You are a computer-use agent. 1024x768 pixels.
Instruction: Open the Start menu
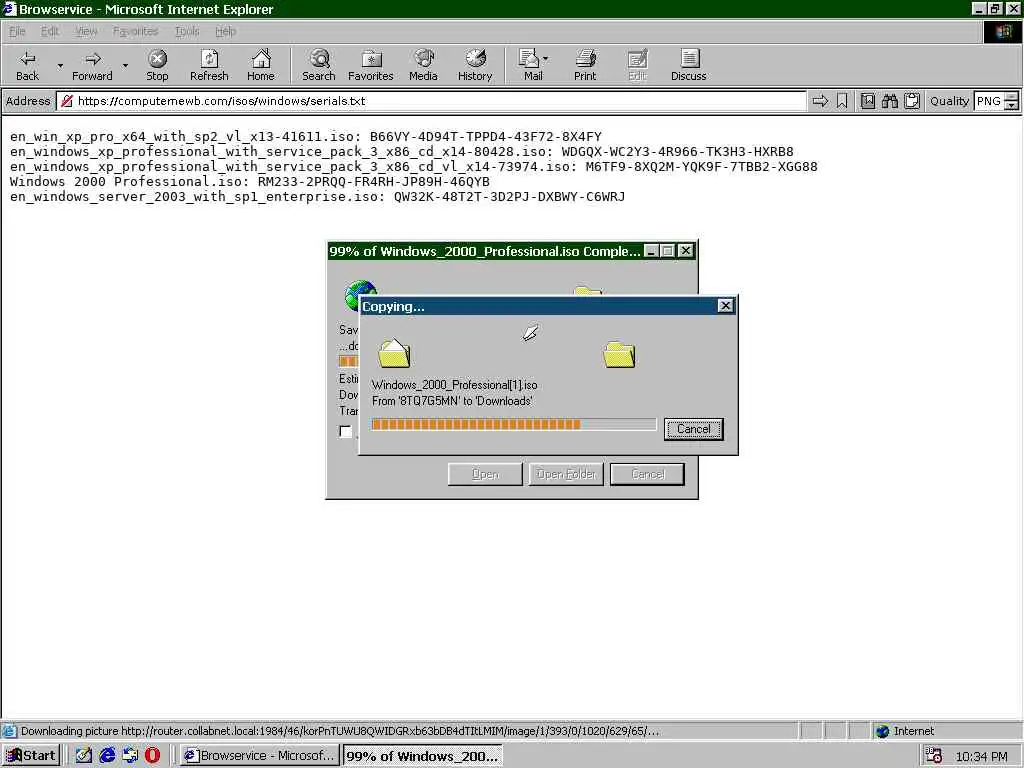tap(31, 756)
